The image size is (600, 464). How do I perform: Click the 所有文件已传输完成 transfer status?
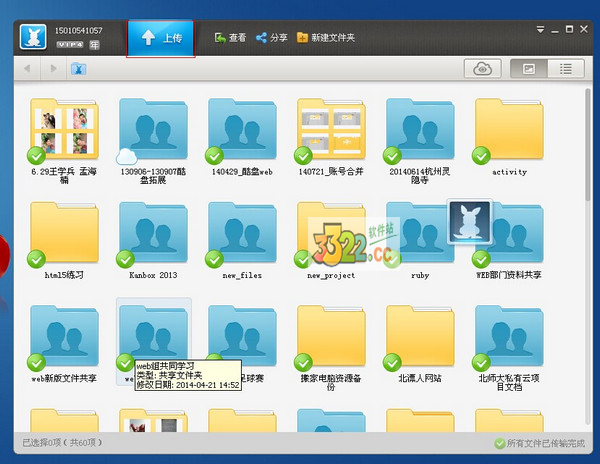coord(540,443)
